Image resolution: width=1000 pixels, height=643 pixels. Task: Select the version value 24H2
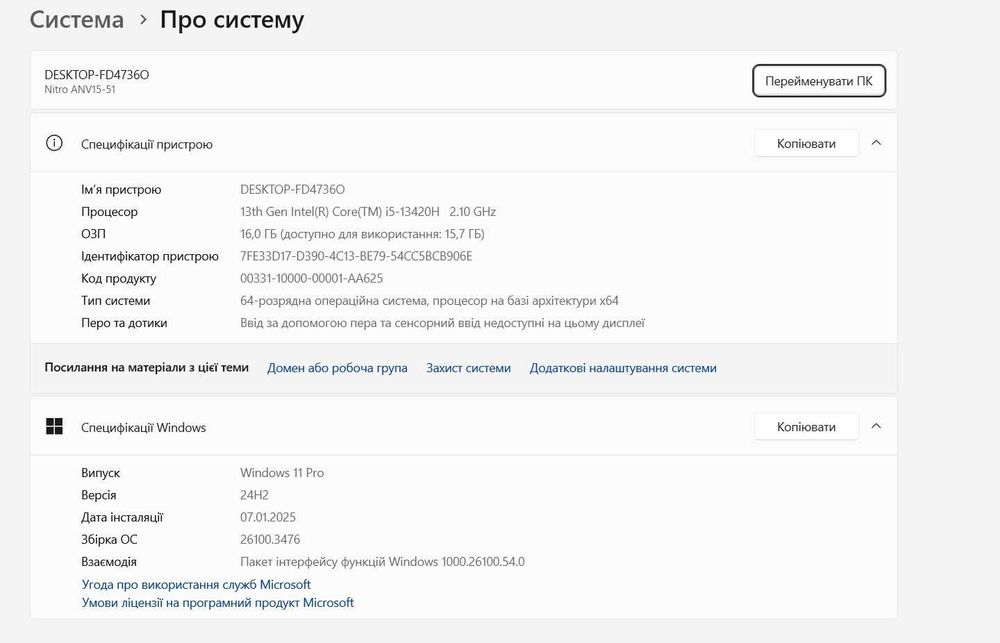pos(254,495)
